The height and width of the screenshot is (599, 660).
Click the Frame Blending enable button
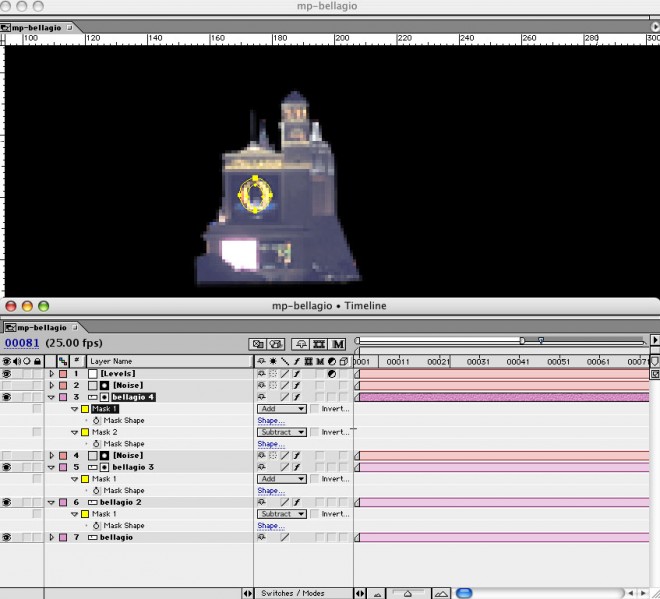pos(320,343)
